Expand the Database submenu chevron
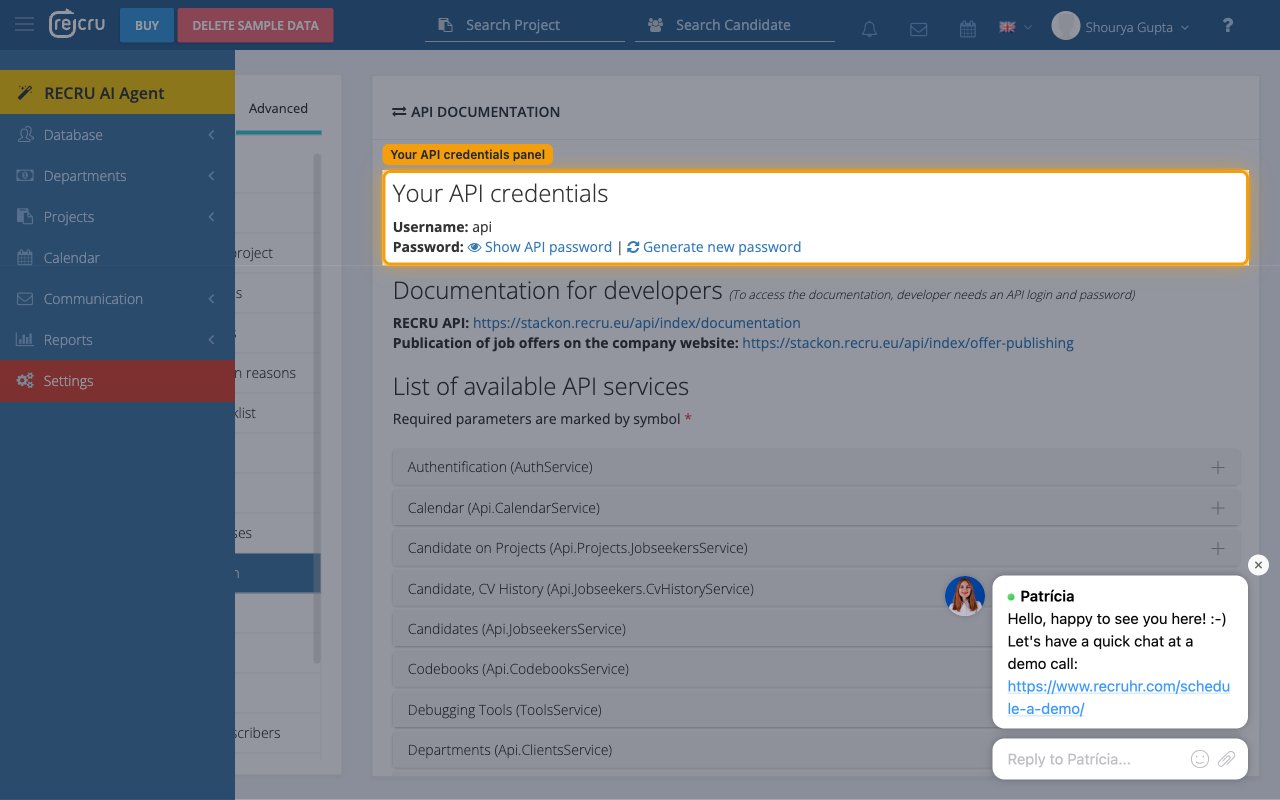This screenshot has height=800, width=1280. [x=211, y=135]
